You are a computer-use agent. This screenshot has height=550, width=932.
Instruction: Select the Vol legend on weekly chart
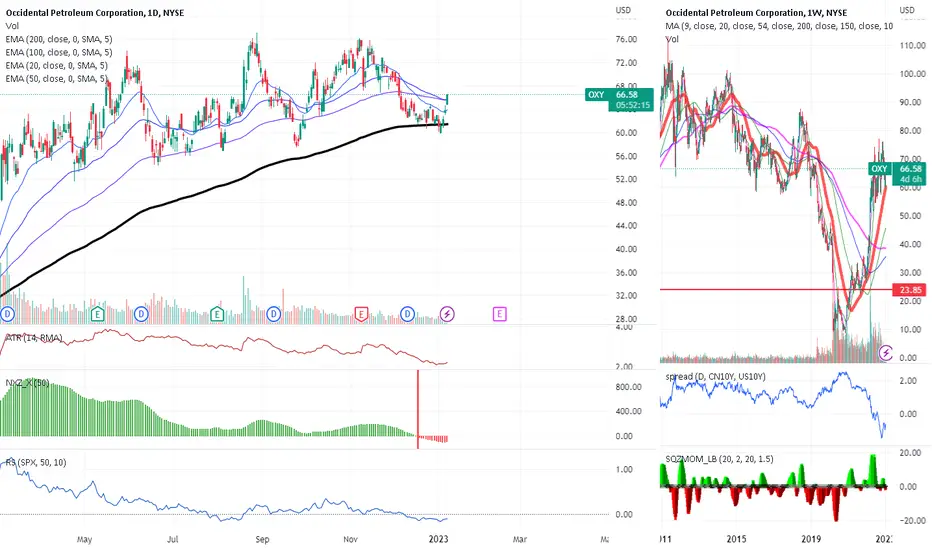click(x=672, y=39)
